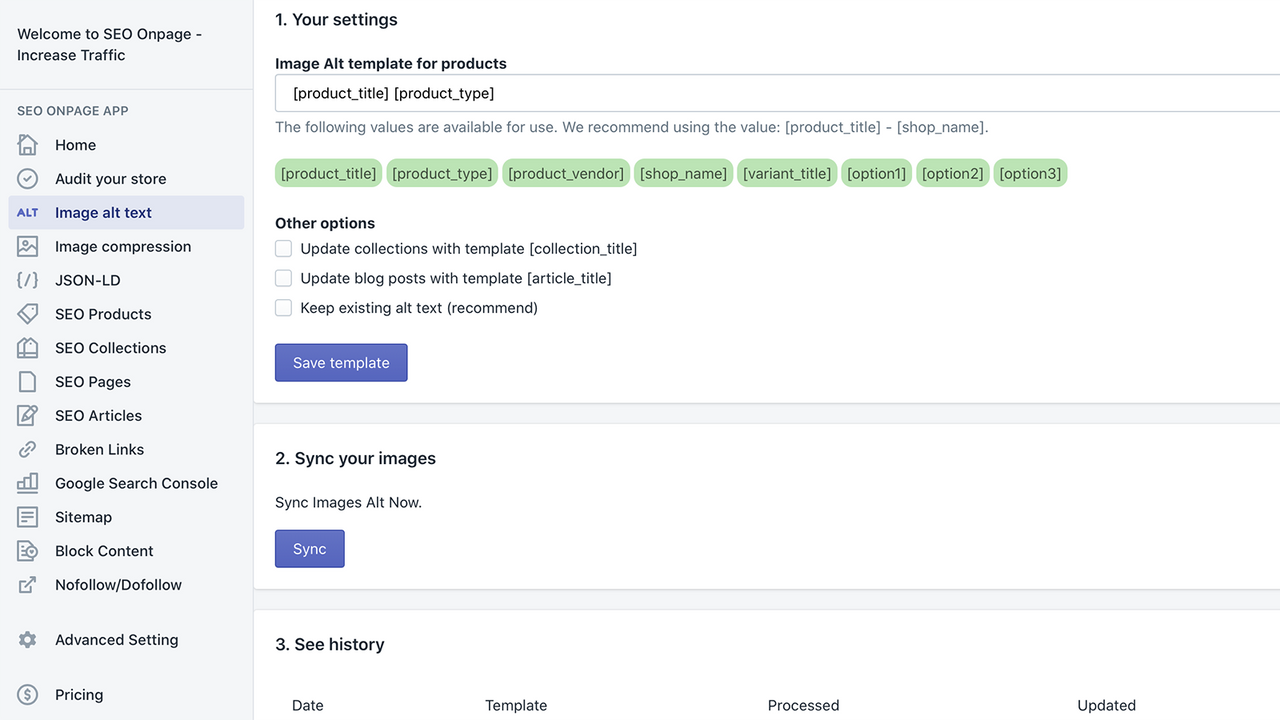Toggle Keep existing alt text checkbox

(x=284, y=308)
